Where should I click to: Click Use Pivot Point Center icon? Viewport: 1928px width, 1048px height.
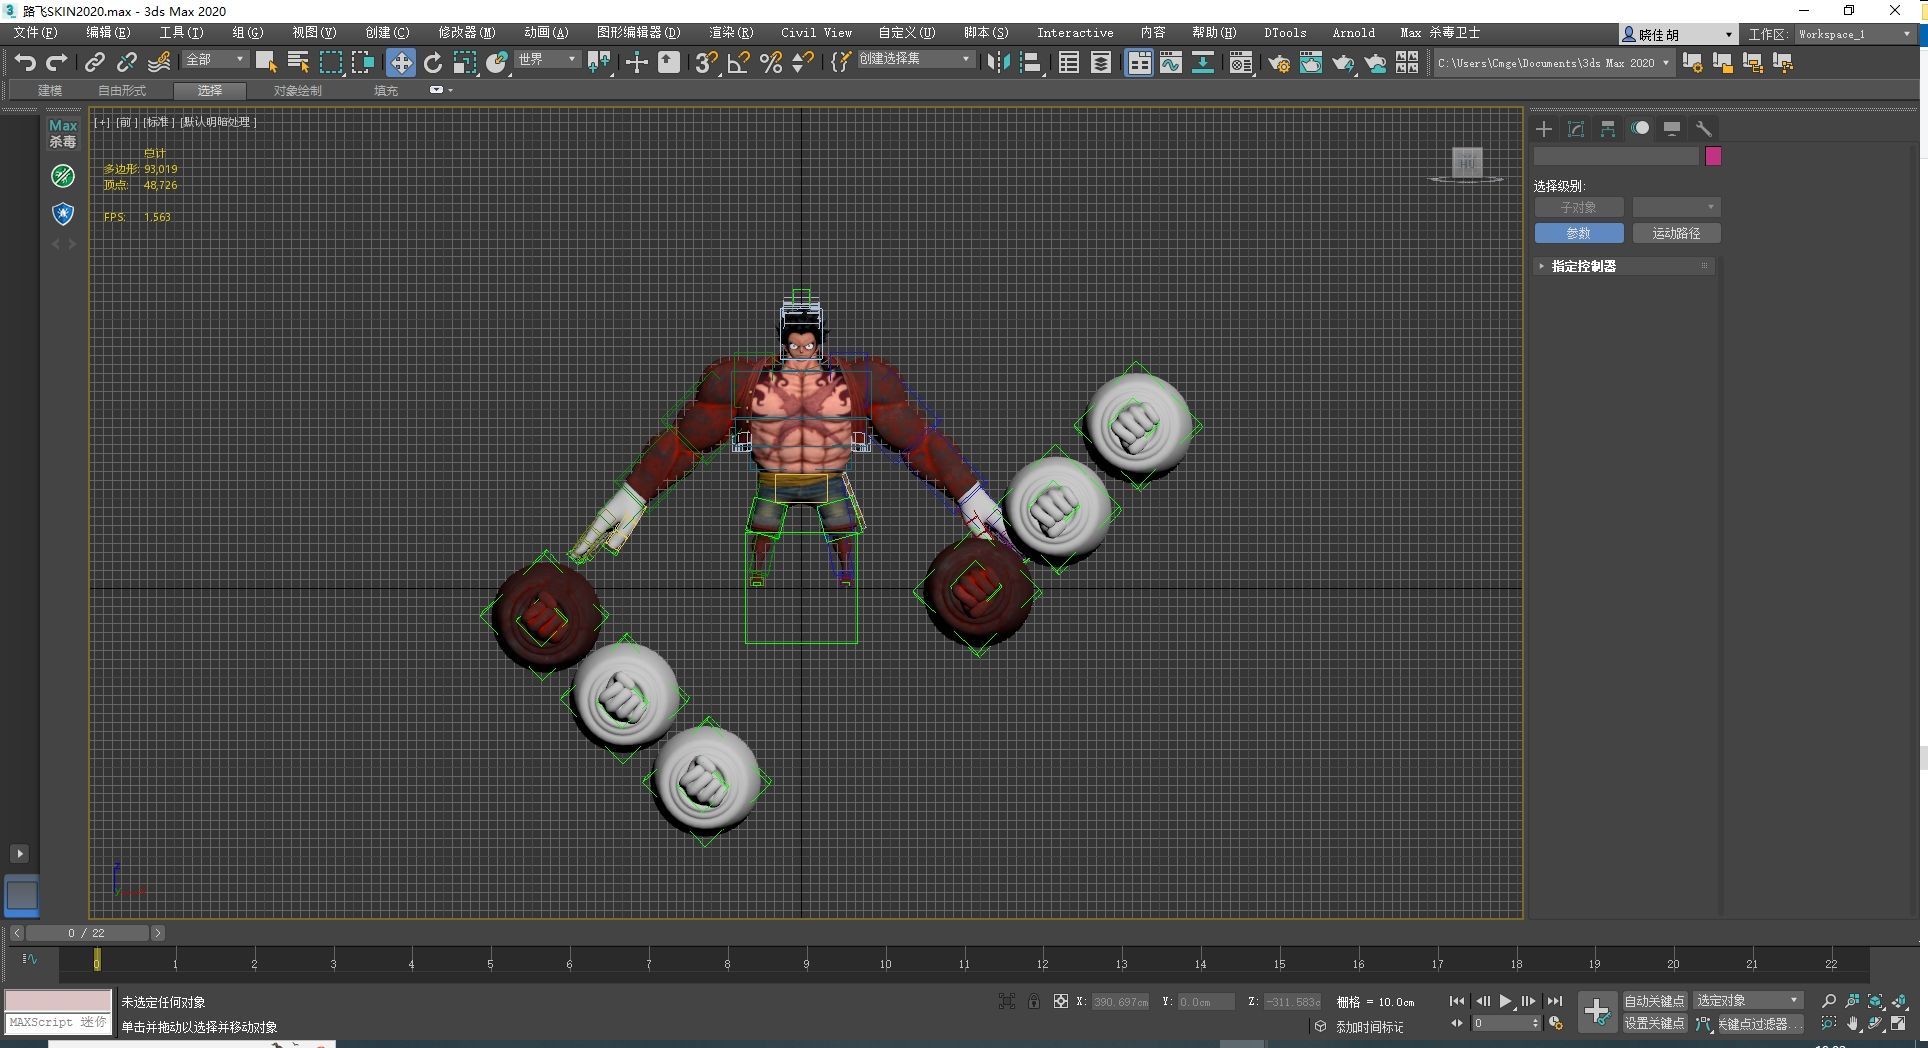599,62
